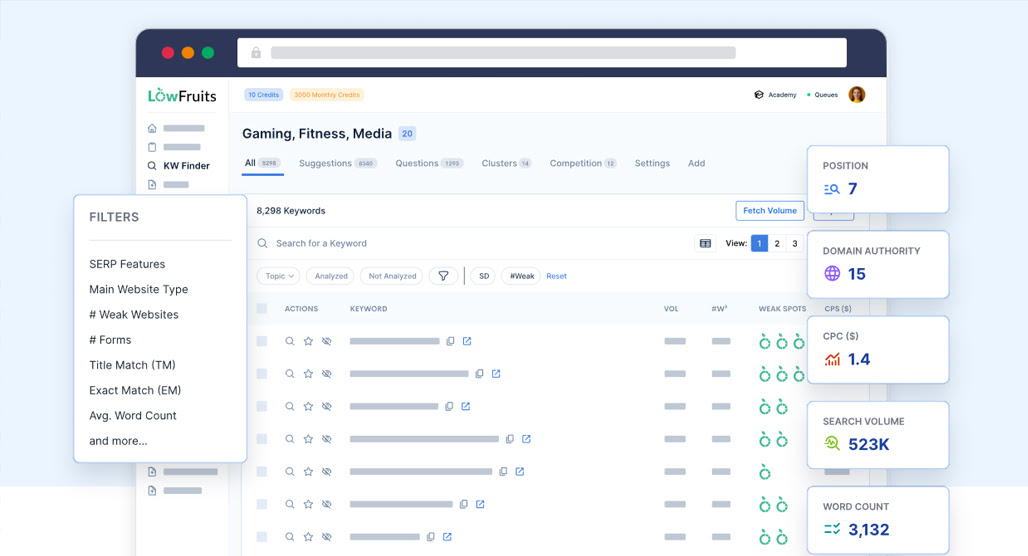1028x556 pixels.
Task: Click the magnifier action in the first keyword row
Action: click(x=289, y=341)
